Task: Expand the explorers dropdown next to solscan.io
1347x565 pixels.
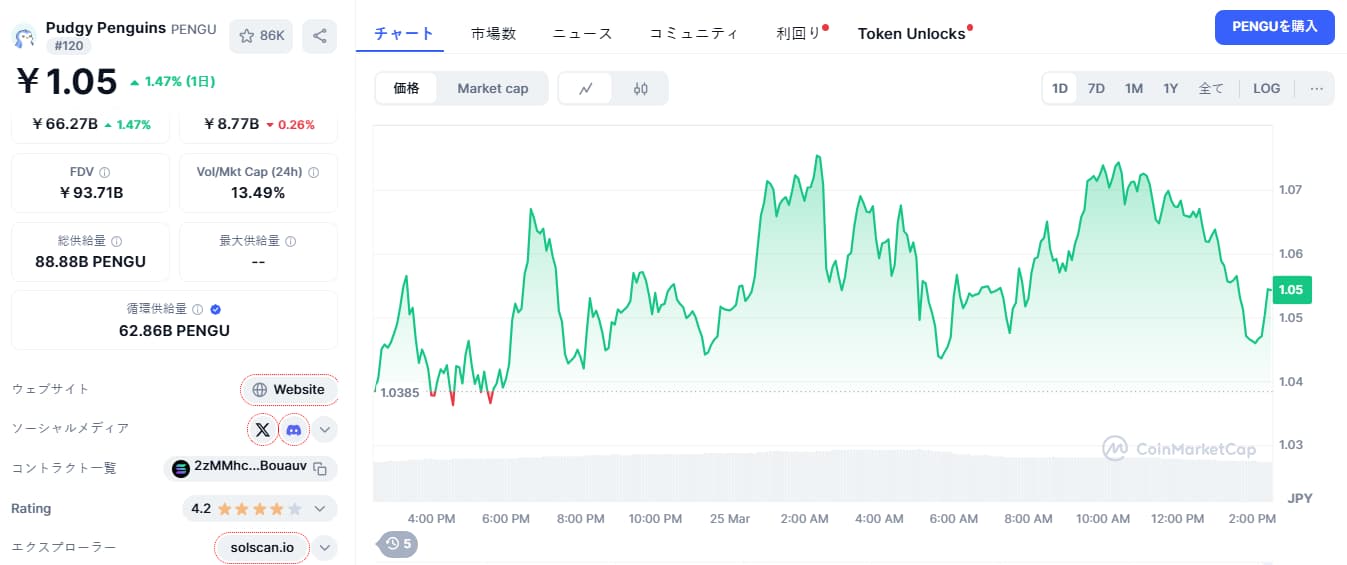Action: click(x=326, y=547)
